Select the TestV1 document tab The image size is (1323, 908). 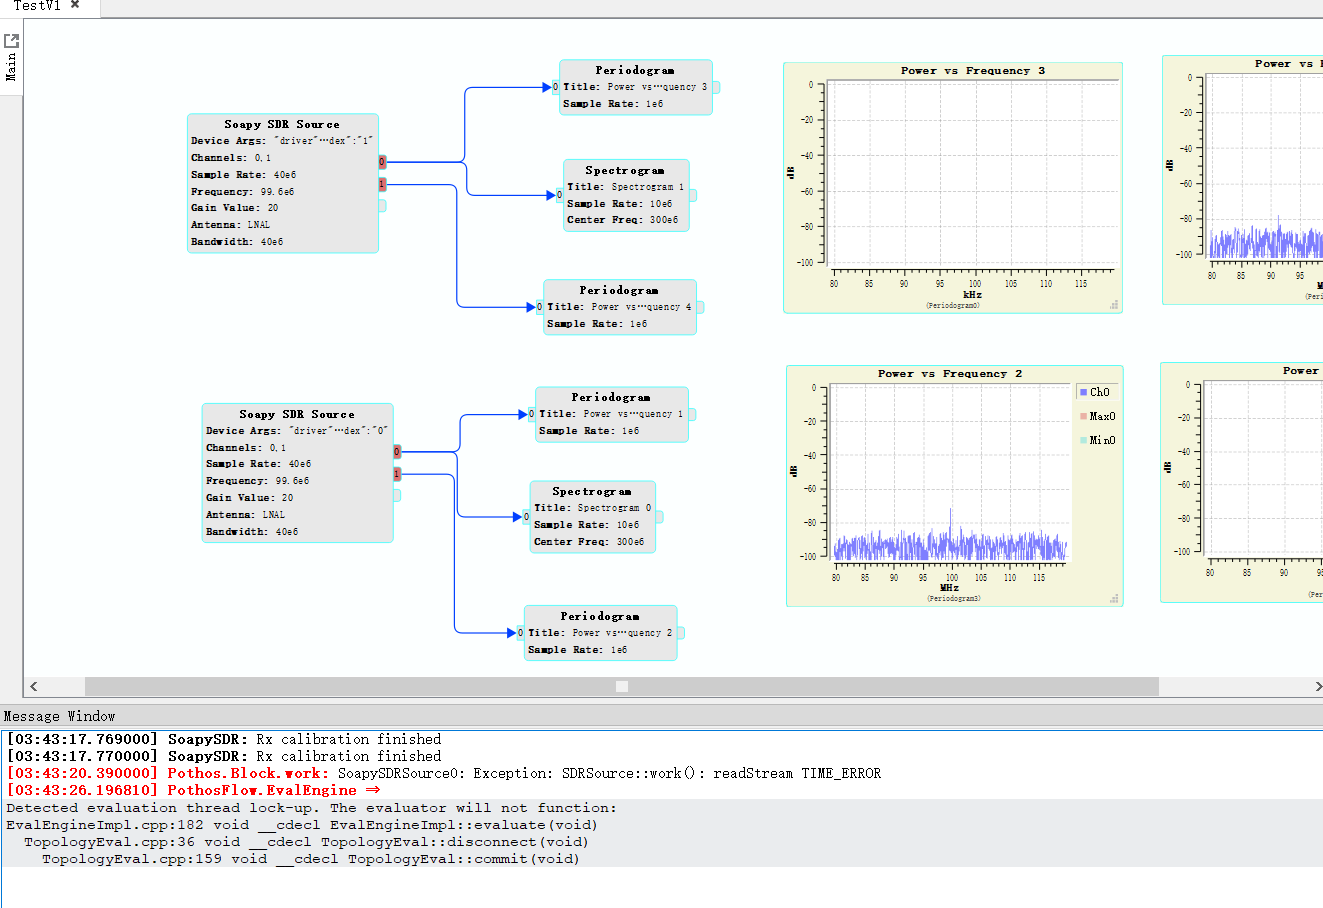(x=37, y=6)
